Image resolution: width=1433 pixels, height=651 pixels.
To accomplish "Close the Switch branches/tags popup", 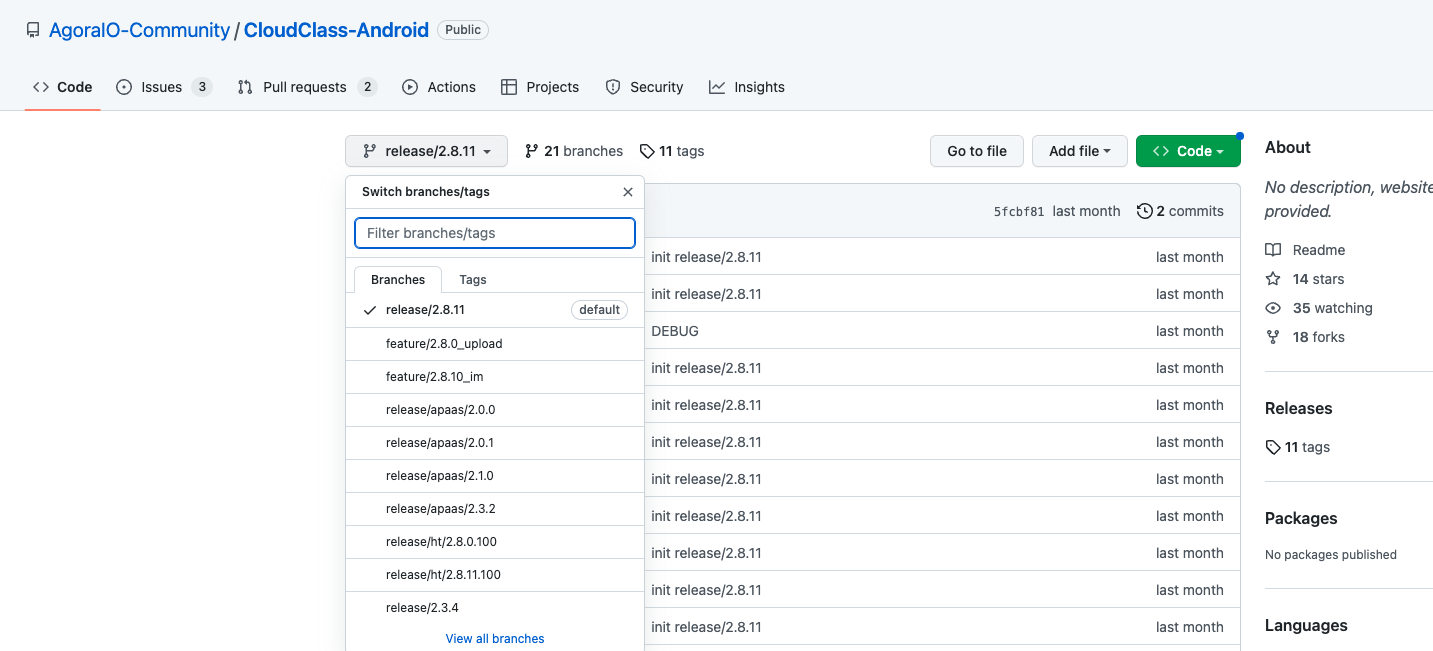I will click(x=628, y=192).
